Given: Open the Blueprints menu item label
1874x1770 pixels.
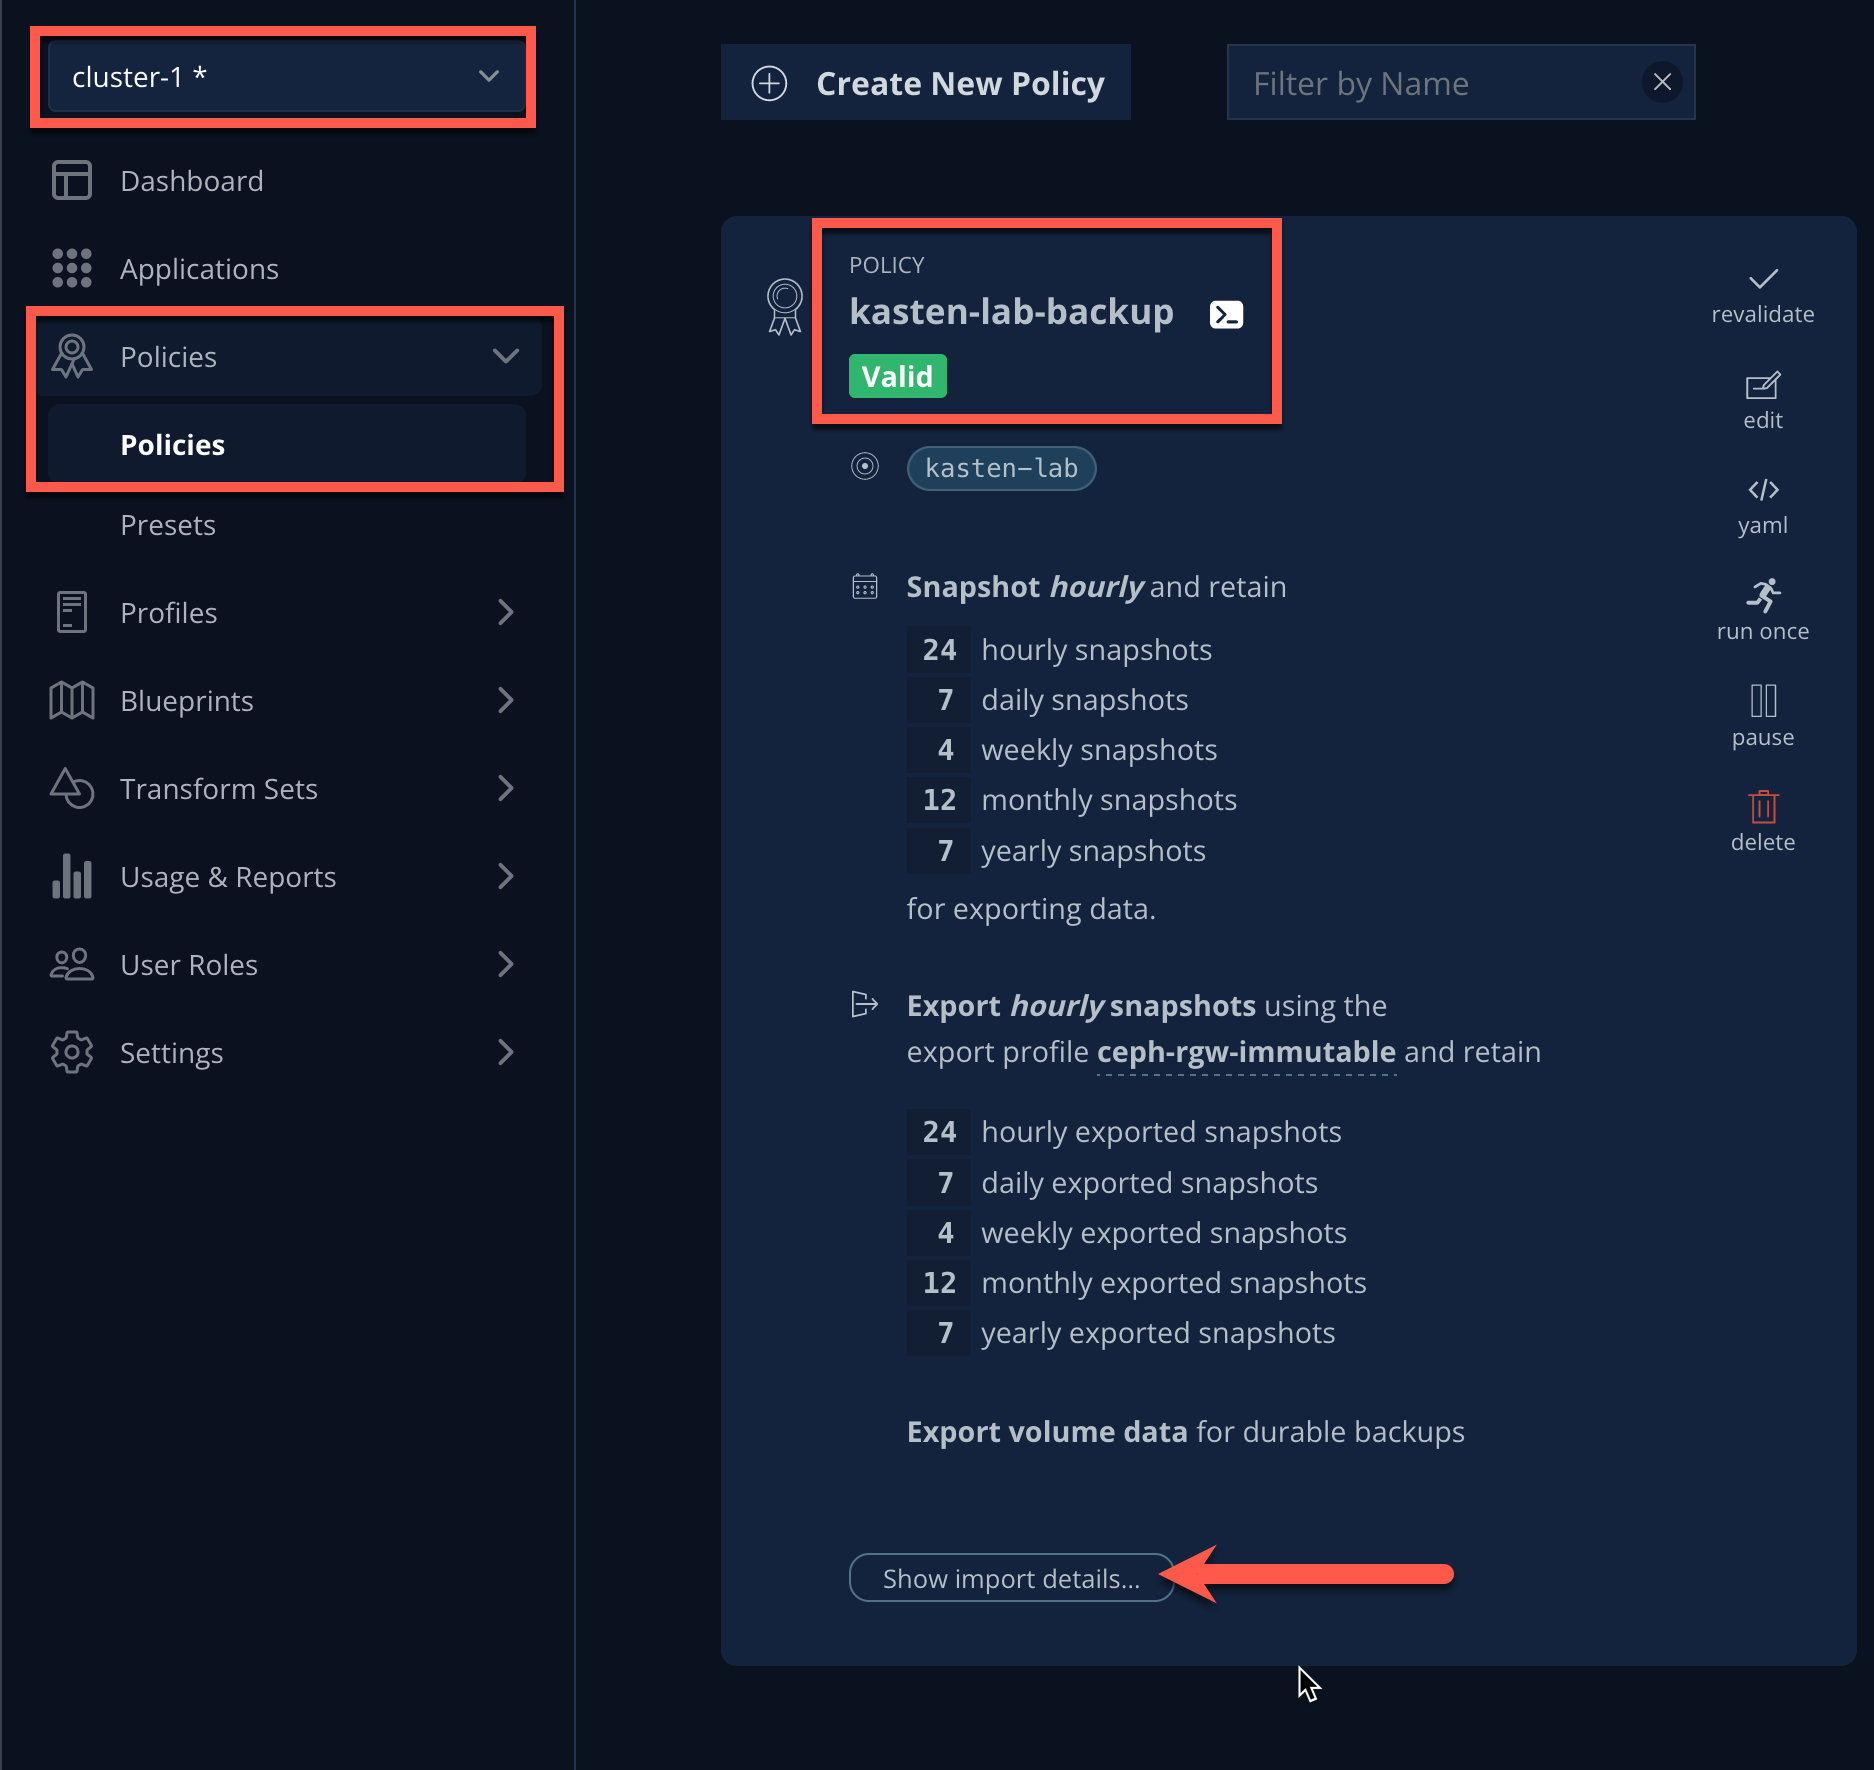Looking at the screenshot, I should pyautogui.click(x=187, y=701).
